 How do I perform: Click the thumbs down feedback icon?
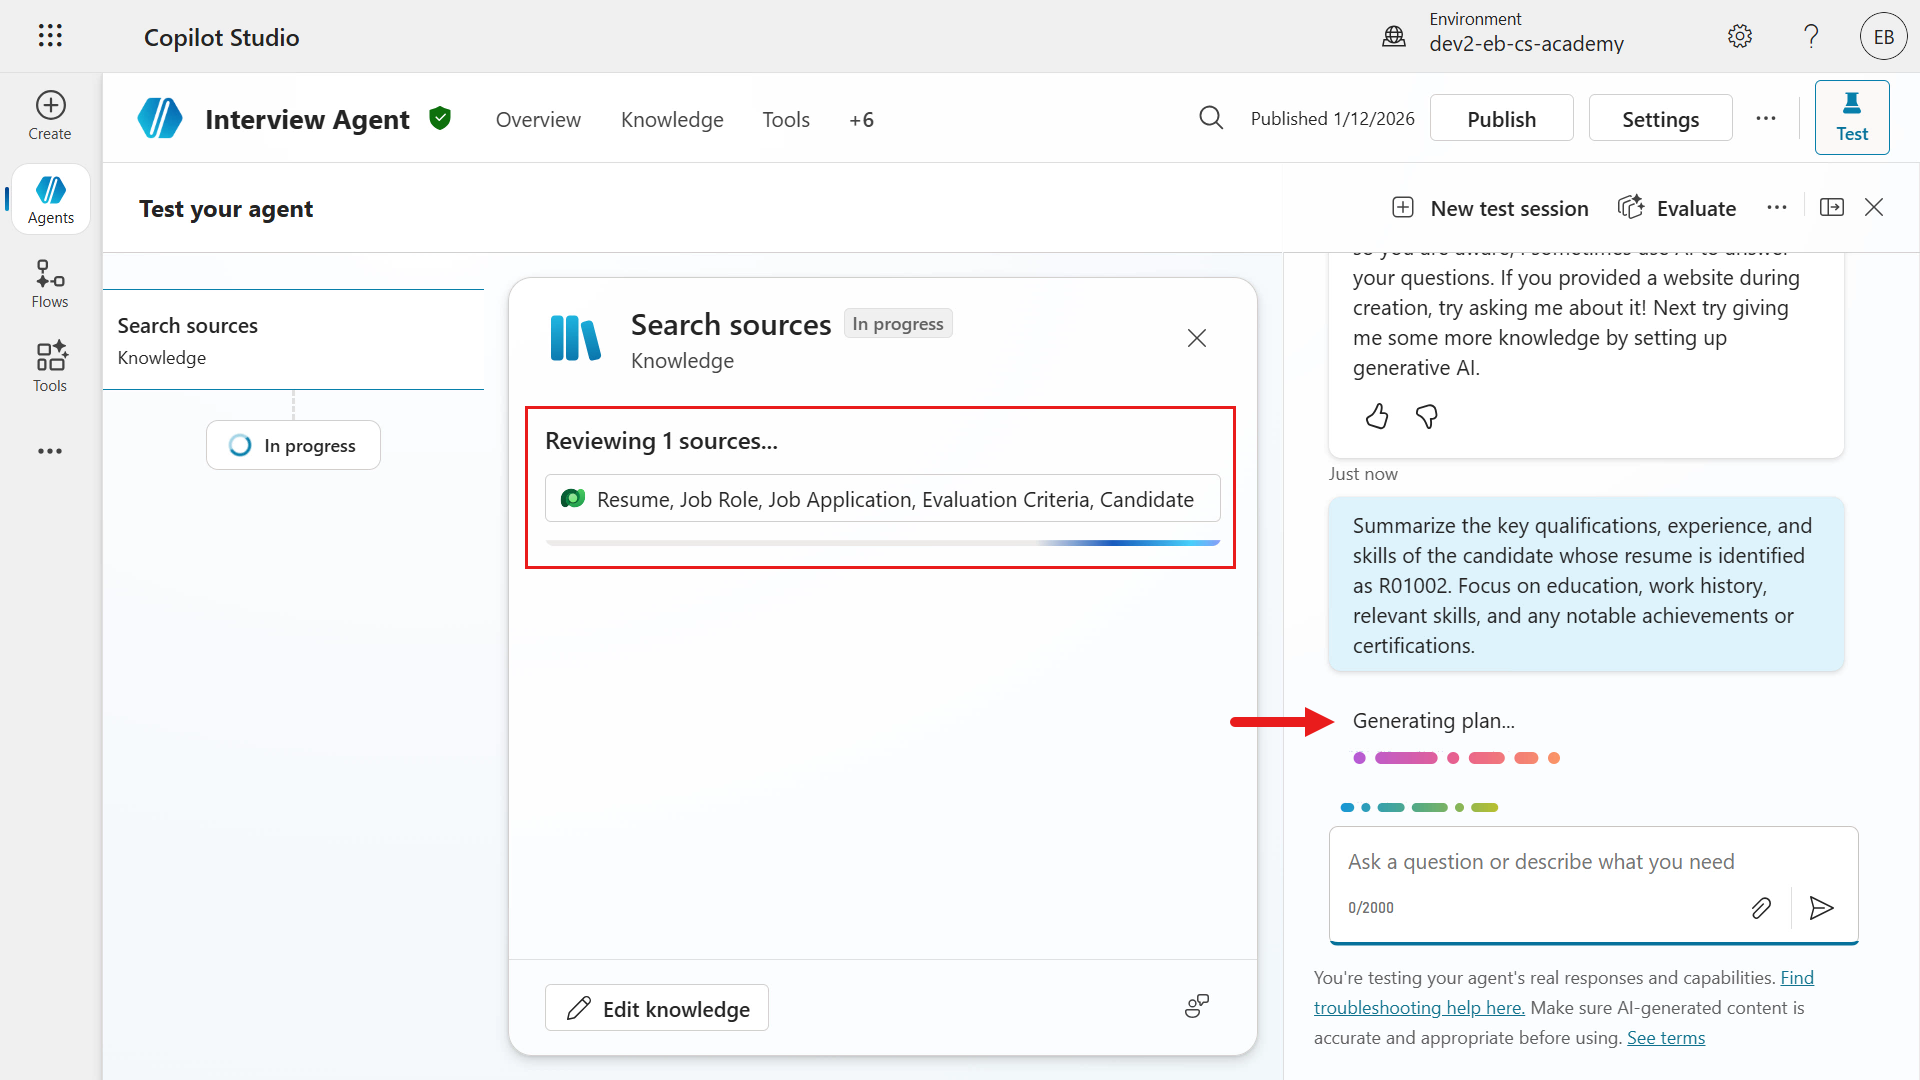1427,416
